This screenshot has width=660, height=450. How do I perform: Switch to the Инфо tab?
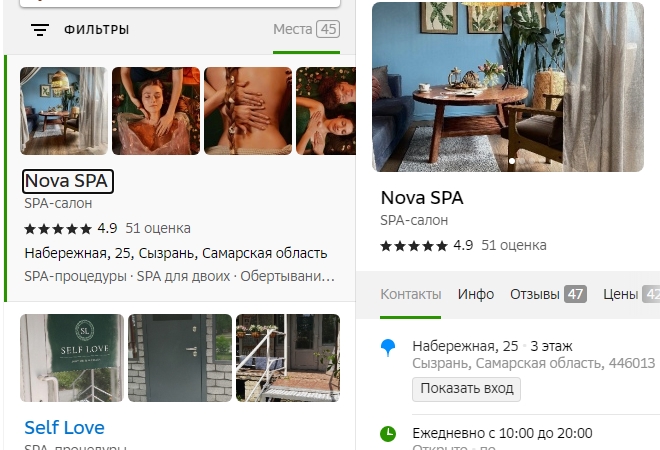[x=476, y=294]
